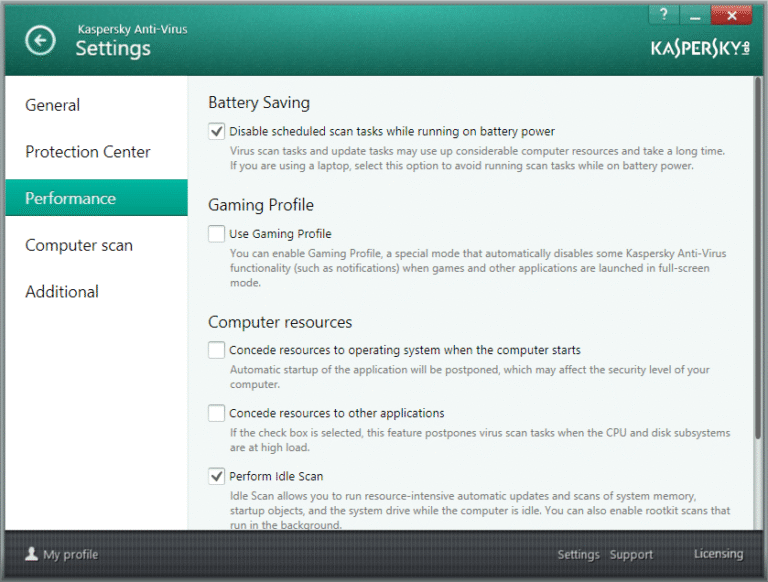Click the Settings link in footer
This screenshot has height=582, width=768.
click(578, 555)
